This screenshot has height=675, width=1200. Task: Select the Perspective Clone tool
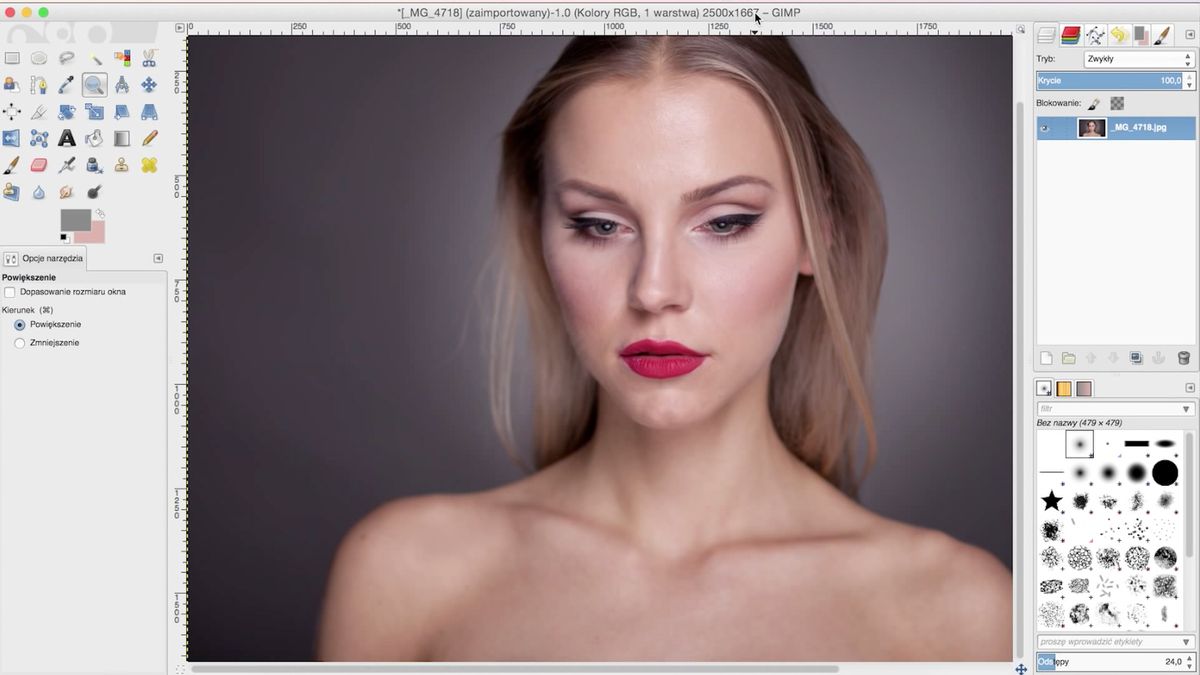[12, 191]
